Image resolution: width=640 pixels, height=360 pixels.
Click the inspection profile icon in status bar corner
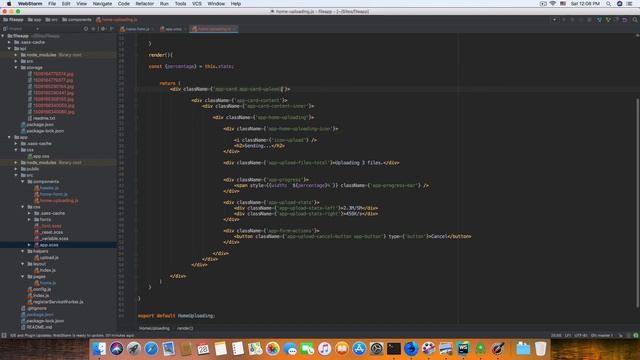pyautogui.click(x=636, y=335)
